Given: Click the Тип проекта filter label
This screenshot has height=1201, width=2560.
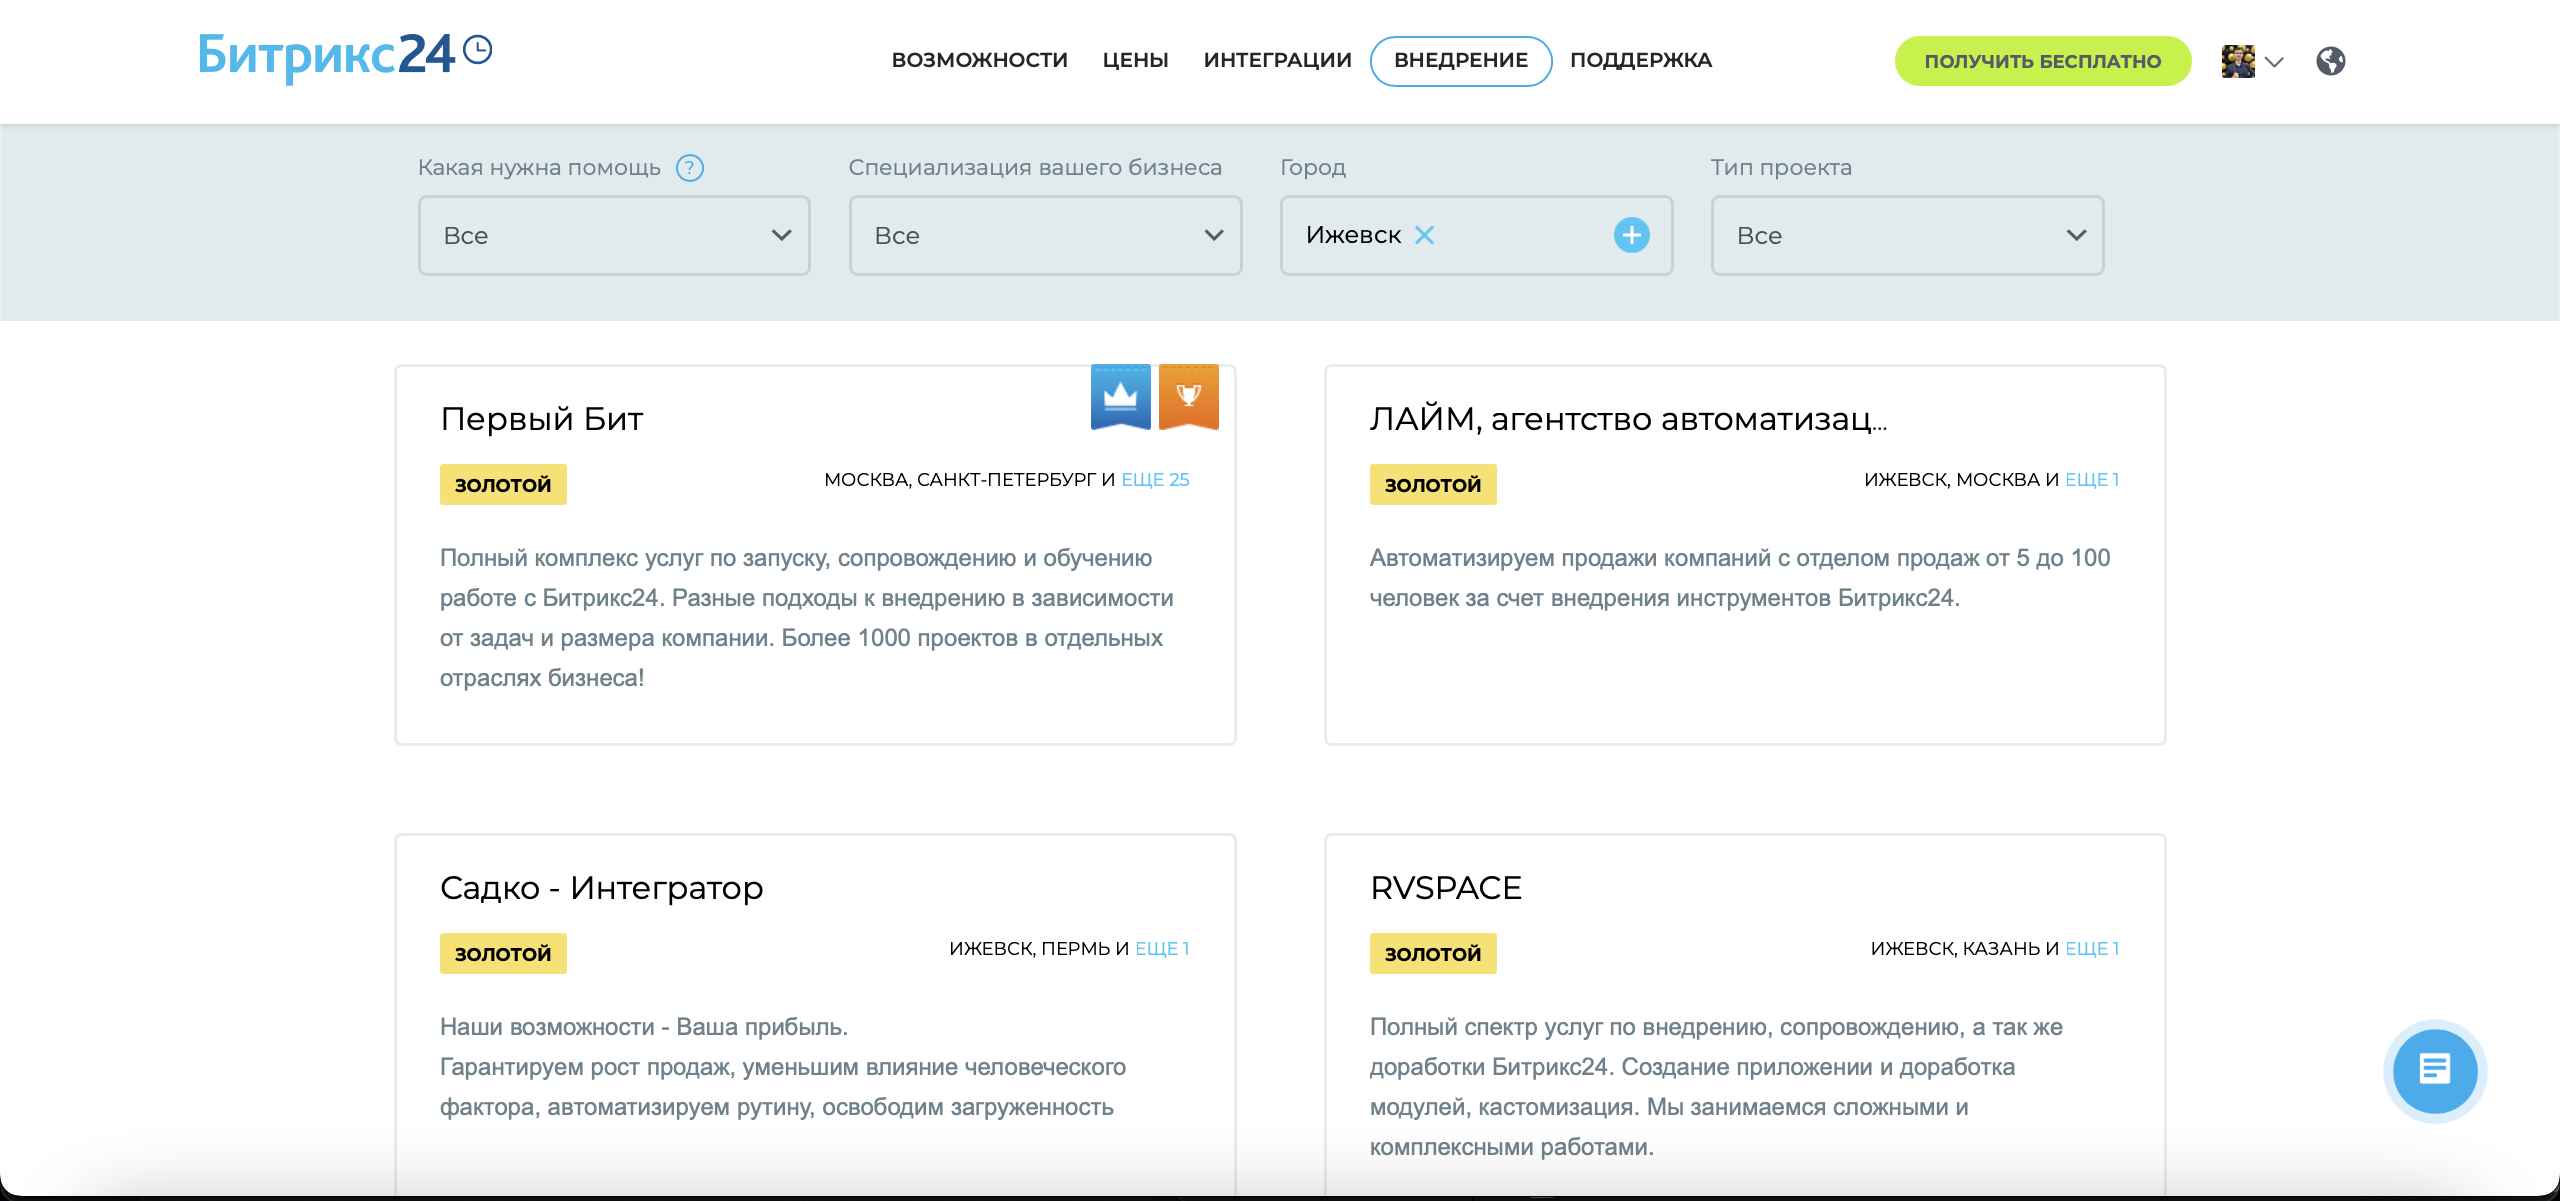Looking at the screenshot, I should pyautogui.click(x=1781, y=167).
